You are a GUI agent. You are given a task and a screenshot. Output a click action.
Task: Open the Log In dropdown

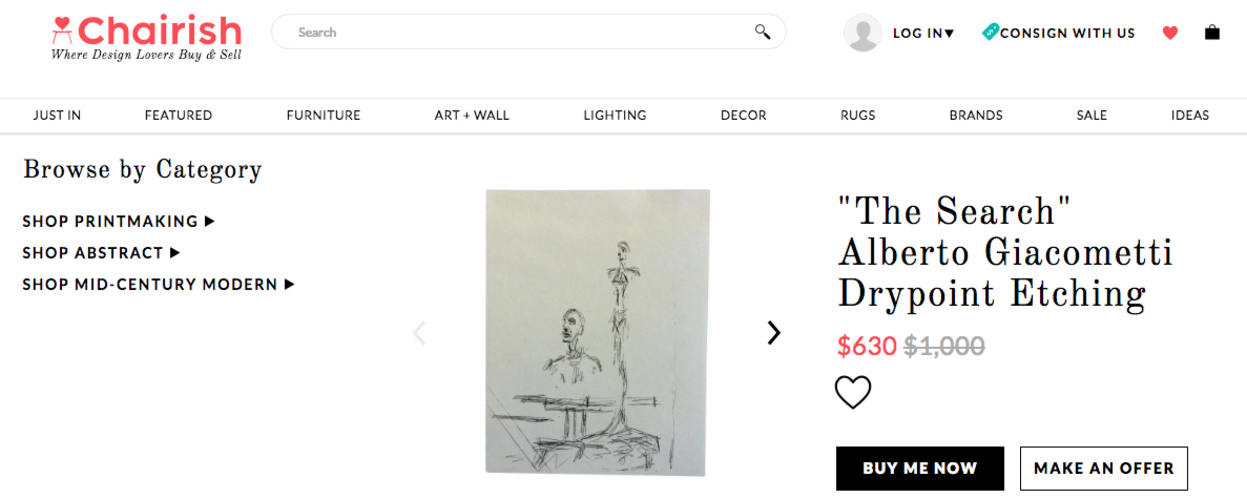coord(923,33)
